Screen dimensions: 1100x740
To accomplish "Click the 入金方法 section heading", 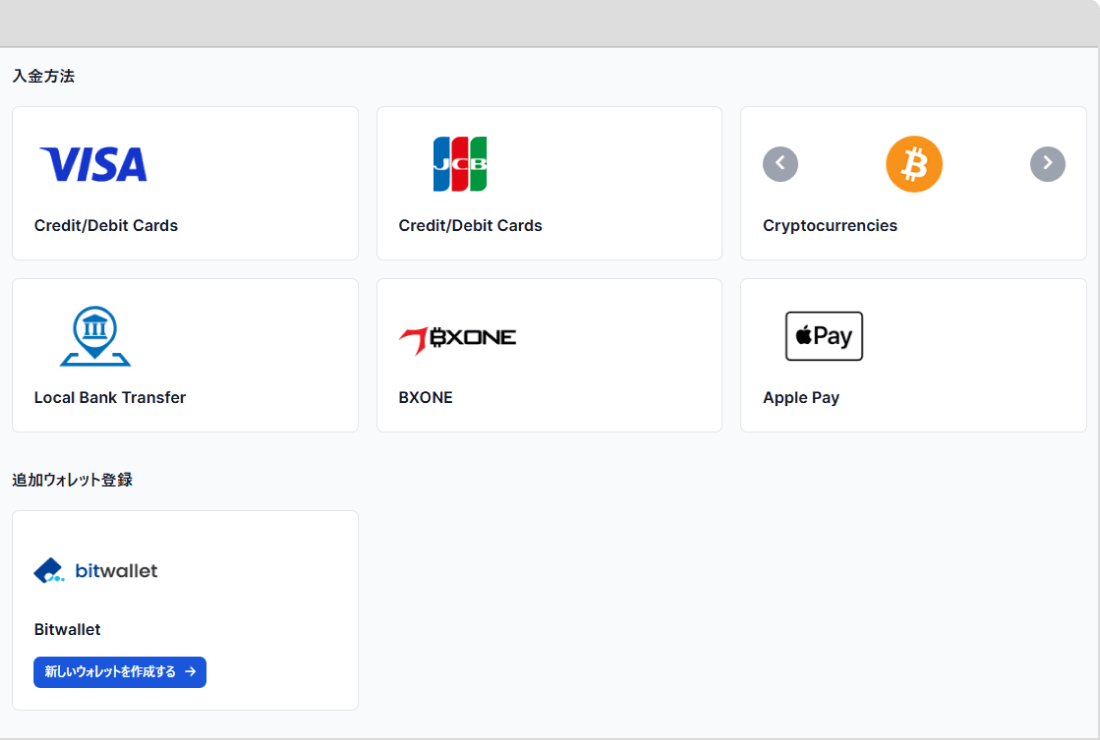I will coord(43,76).
